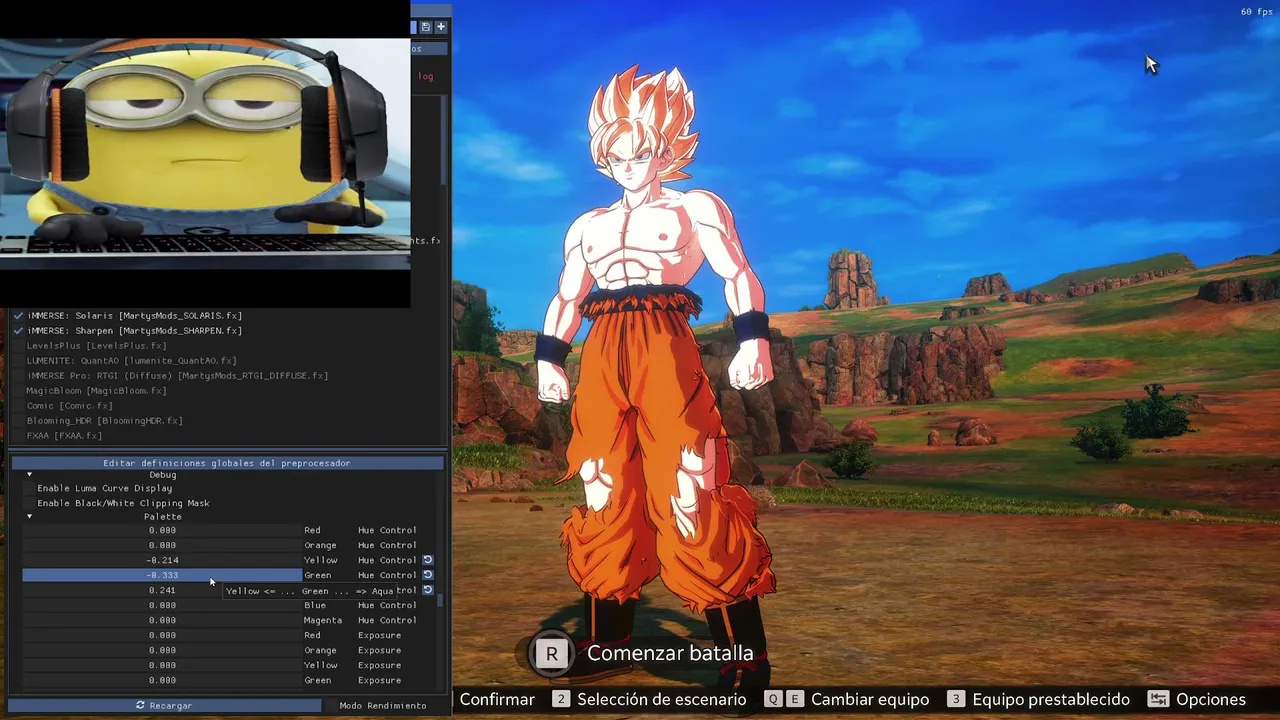Screen dimensions: 1280x720
Task: Click the Red Exposure slider
Action: pos(162,635)
